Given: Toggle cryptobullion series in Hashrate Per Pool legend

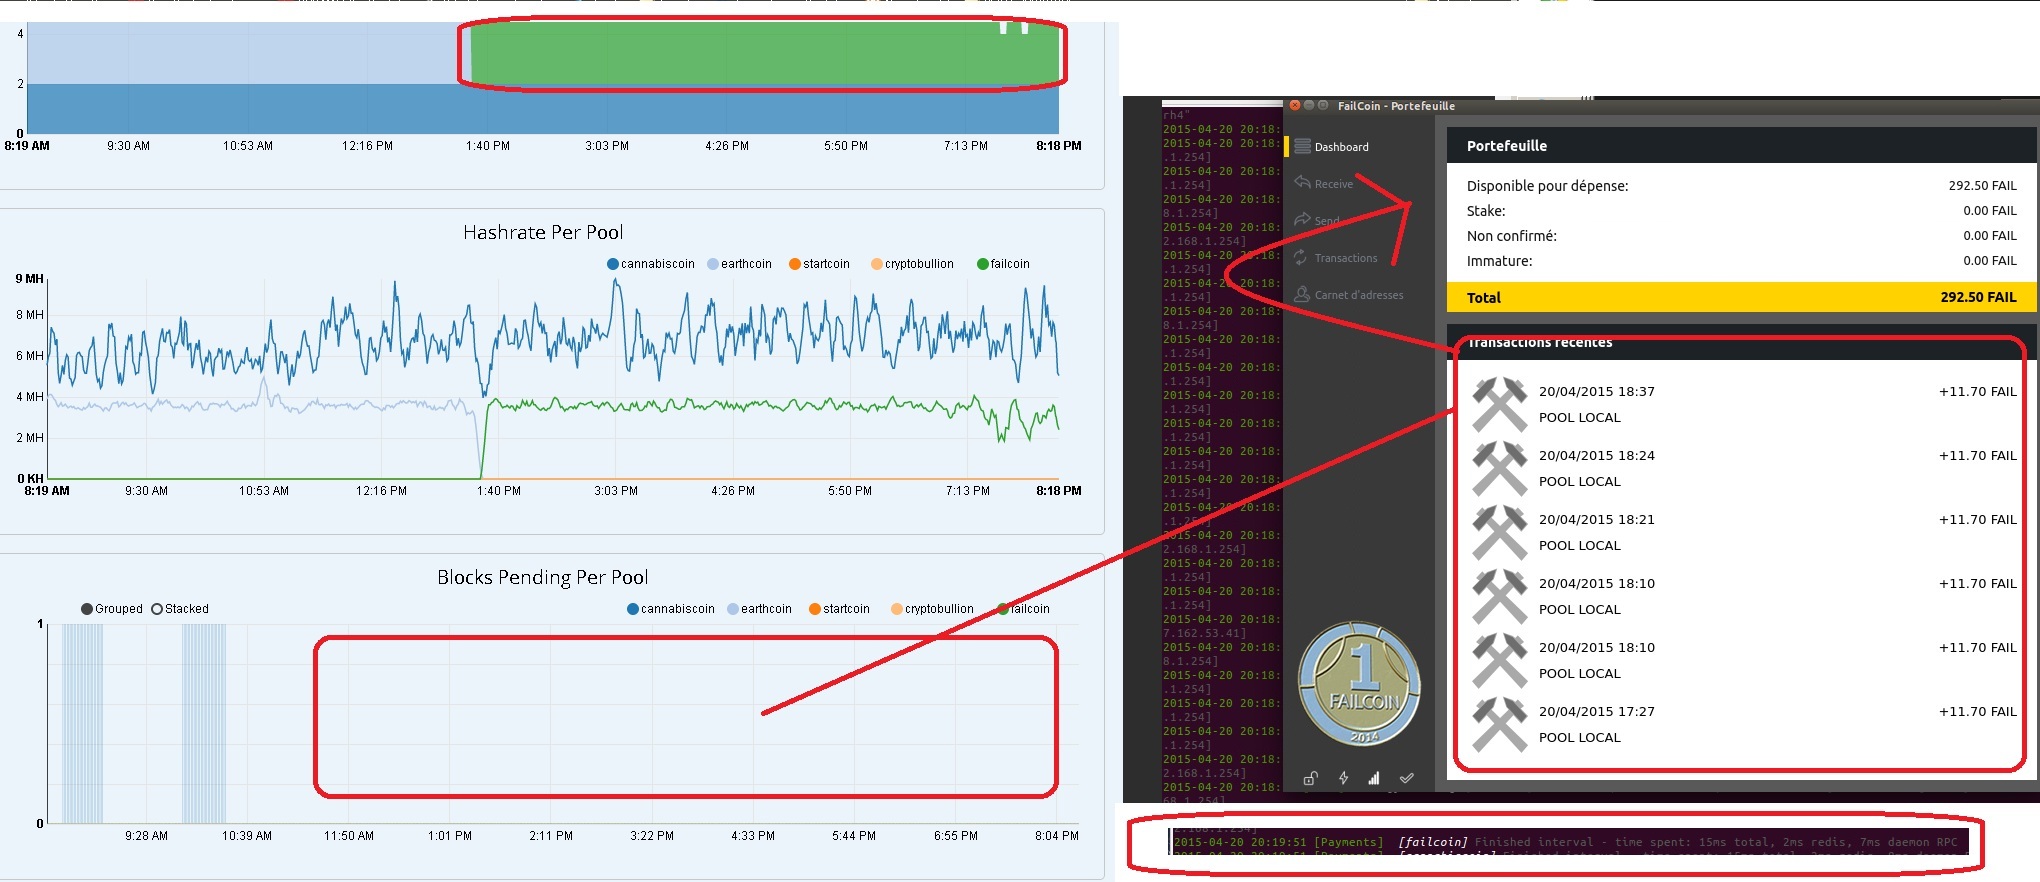Looking at the screenshot, I should coord(912,264).
